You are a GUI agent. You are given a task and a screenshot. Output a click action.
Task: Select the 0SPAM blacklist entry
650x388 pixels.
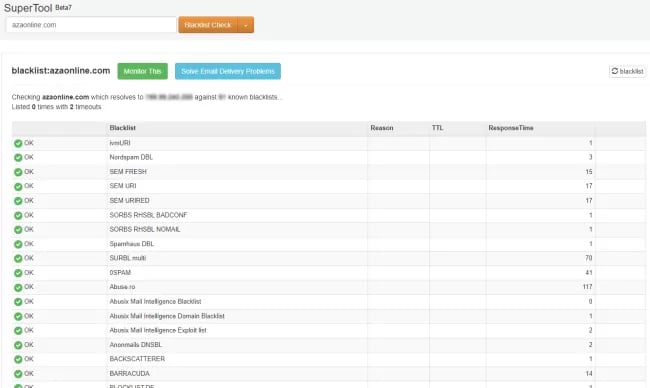[120, 273]
